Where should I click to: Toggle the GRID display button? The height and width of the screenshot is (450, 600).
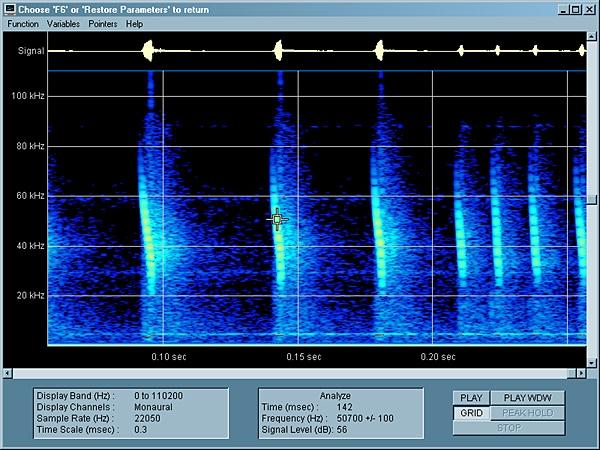pos(470,413)
